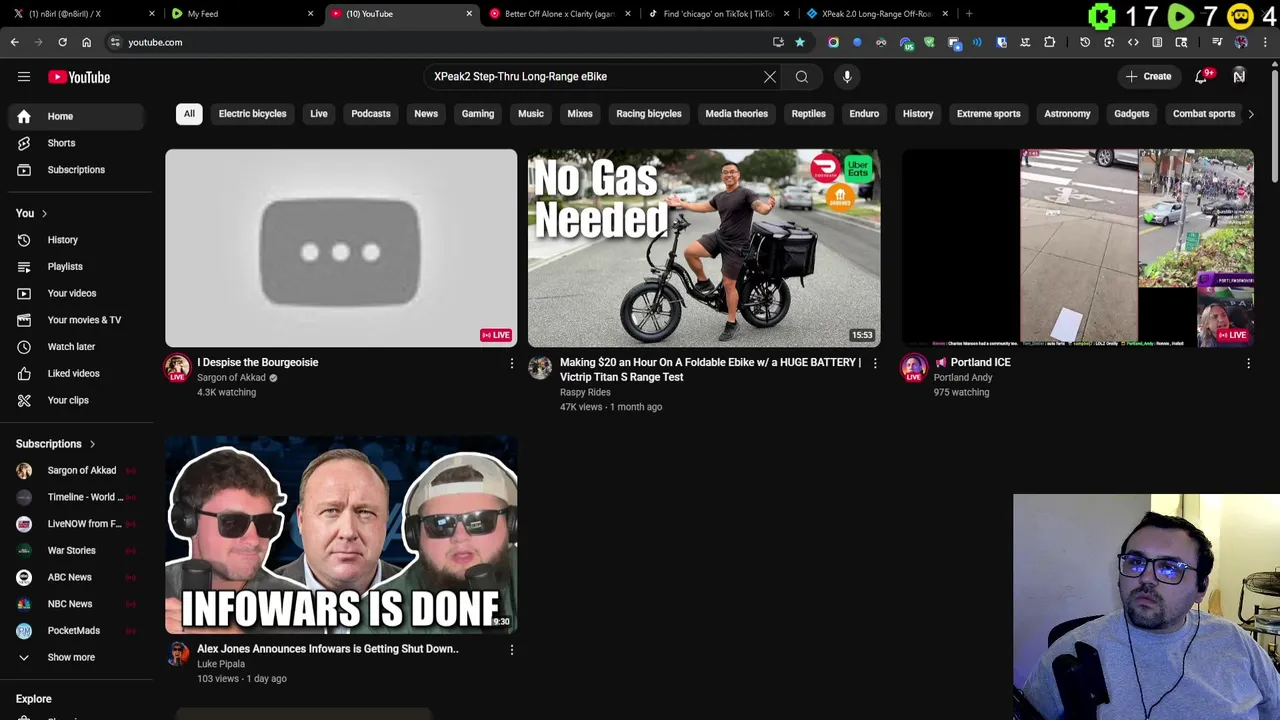Open Raspy Rides channel link
Viewport: 1280px width, 720px height.
tap(585, 392)
